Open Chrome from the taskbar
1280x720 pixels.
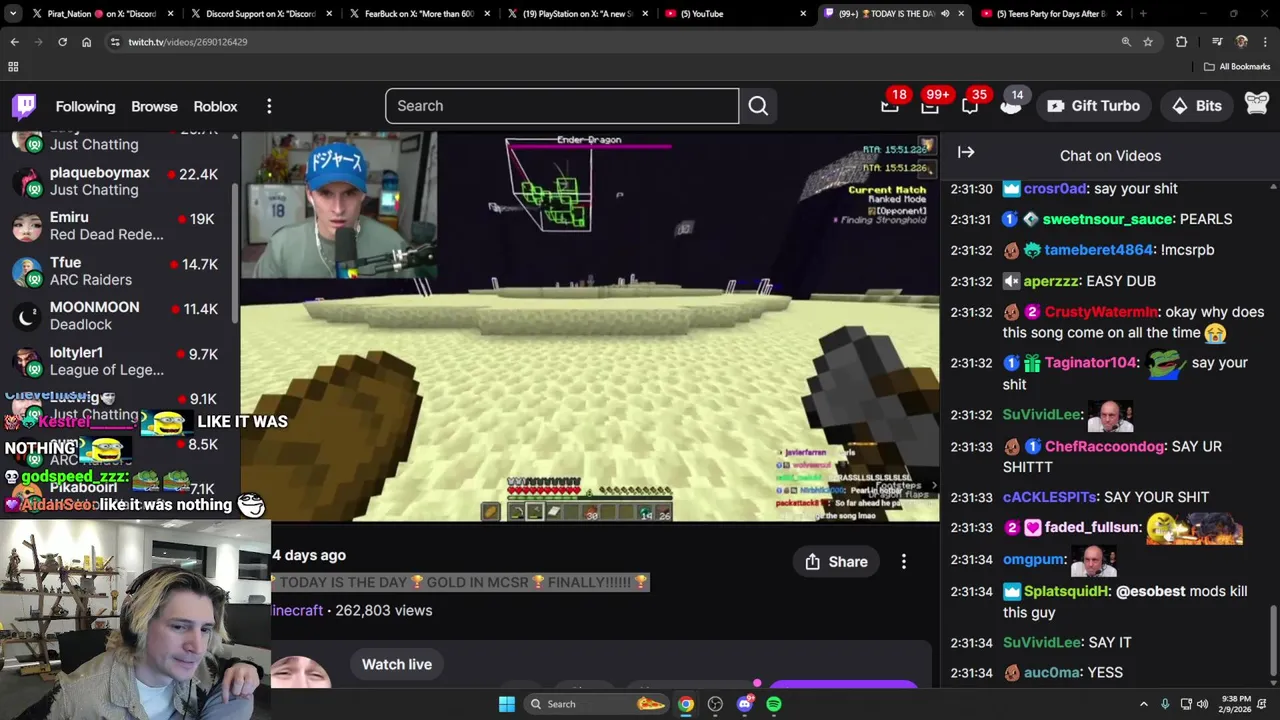point(685,704)
